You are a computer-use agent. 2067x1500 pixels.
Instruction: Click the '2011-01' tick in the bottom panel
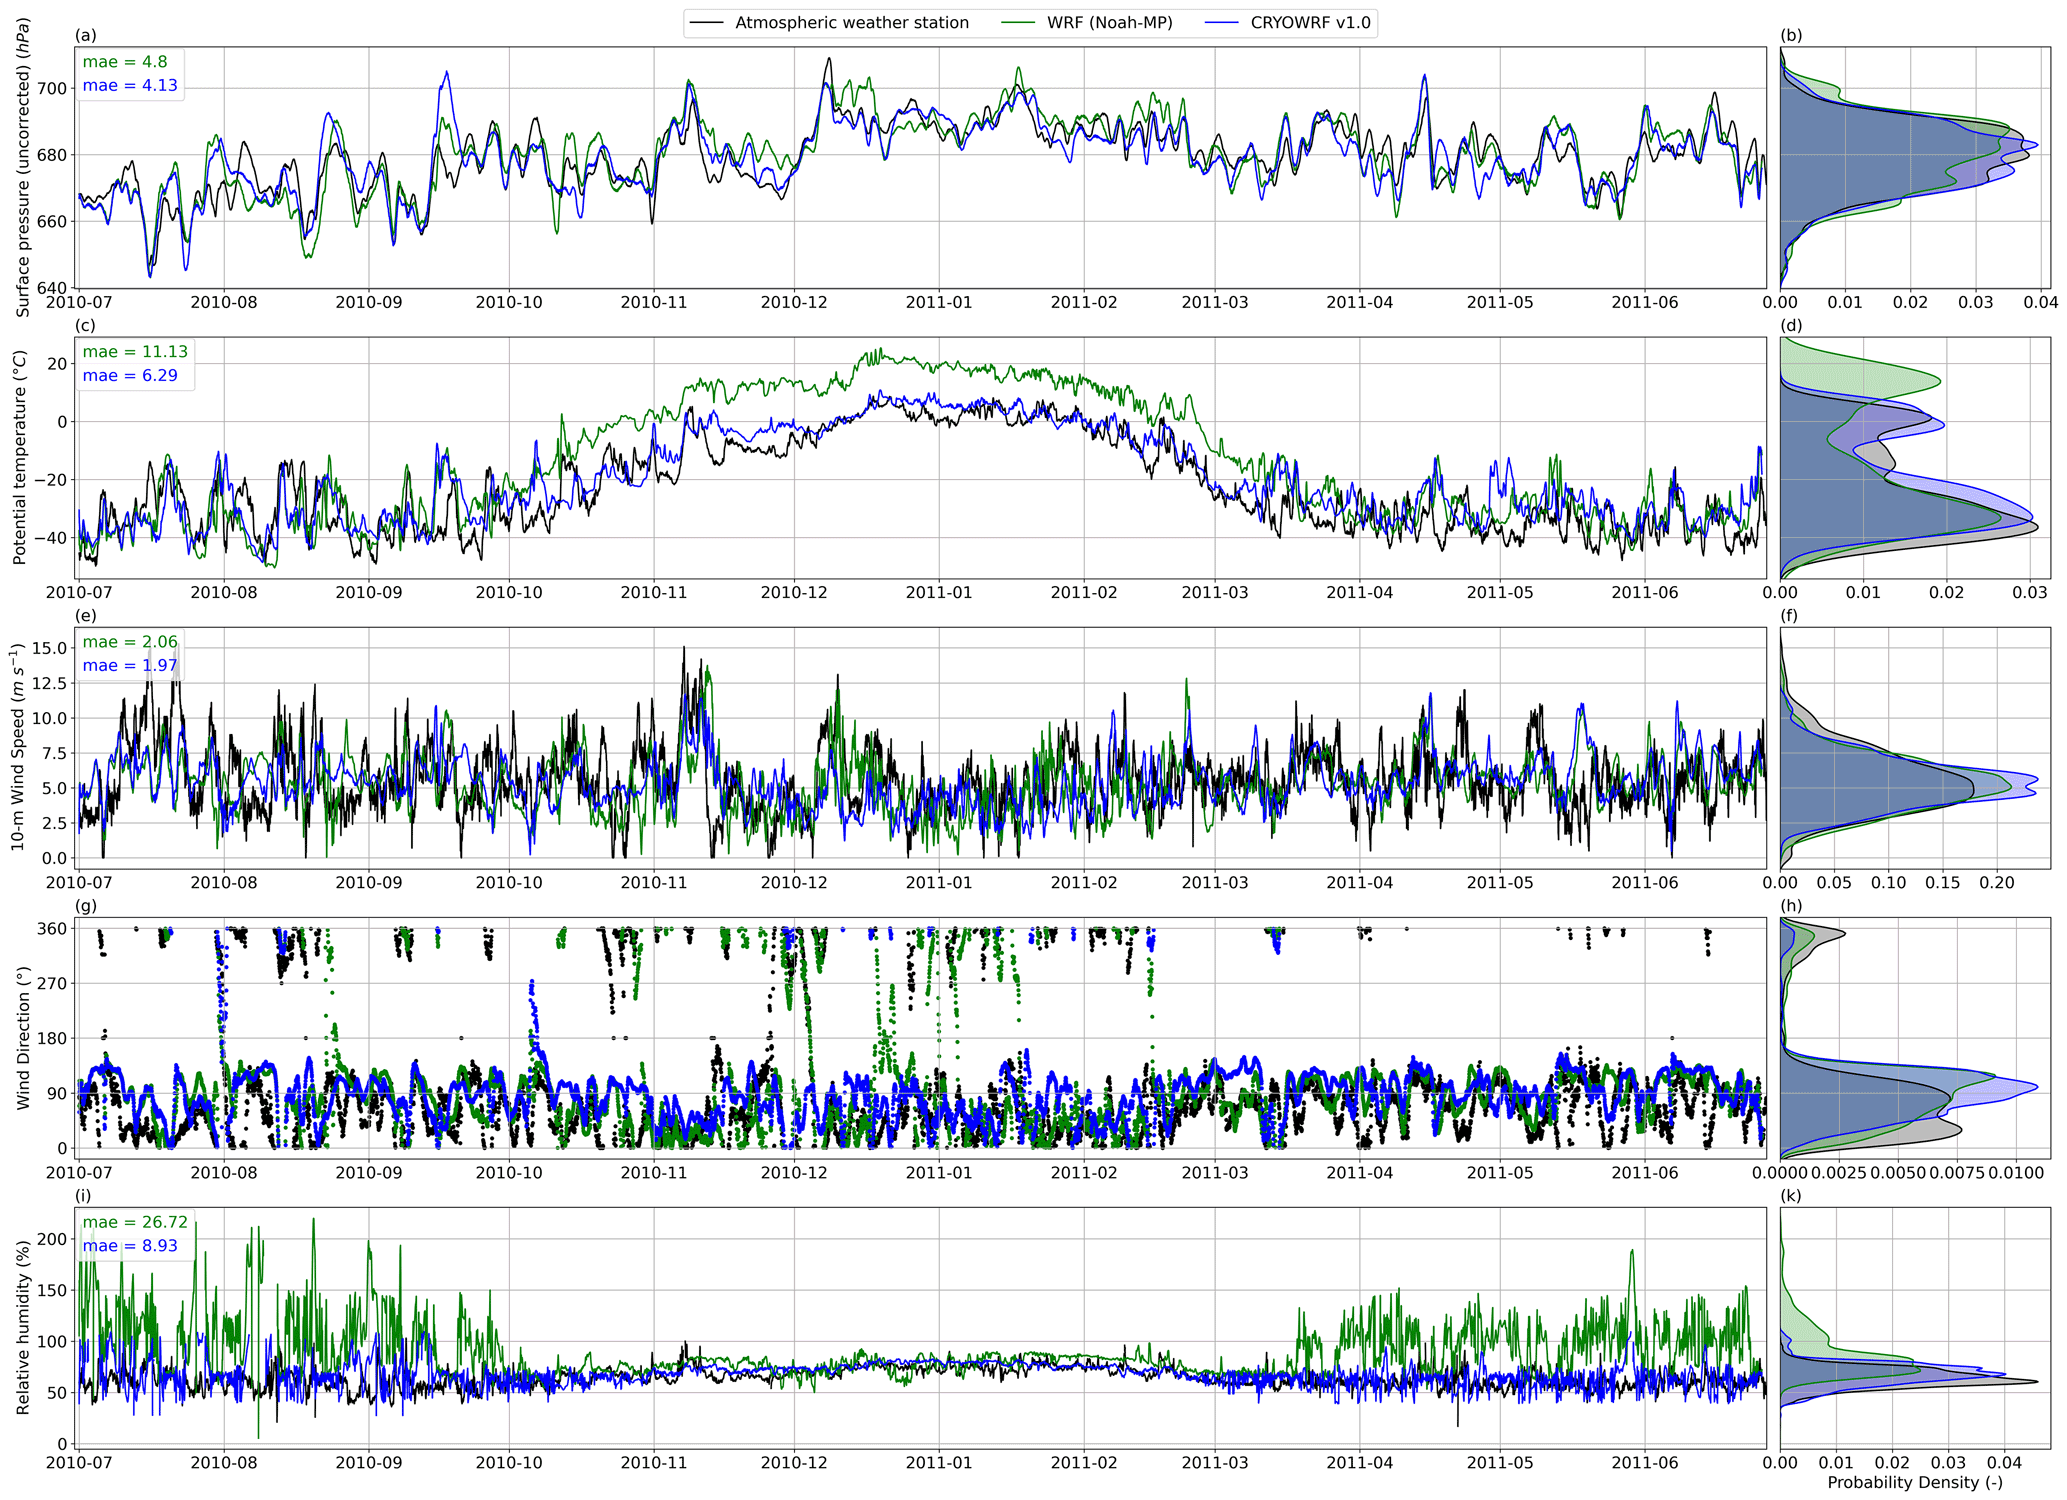[x=939, y=1462]
